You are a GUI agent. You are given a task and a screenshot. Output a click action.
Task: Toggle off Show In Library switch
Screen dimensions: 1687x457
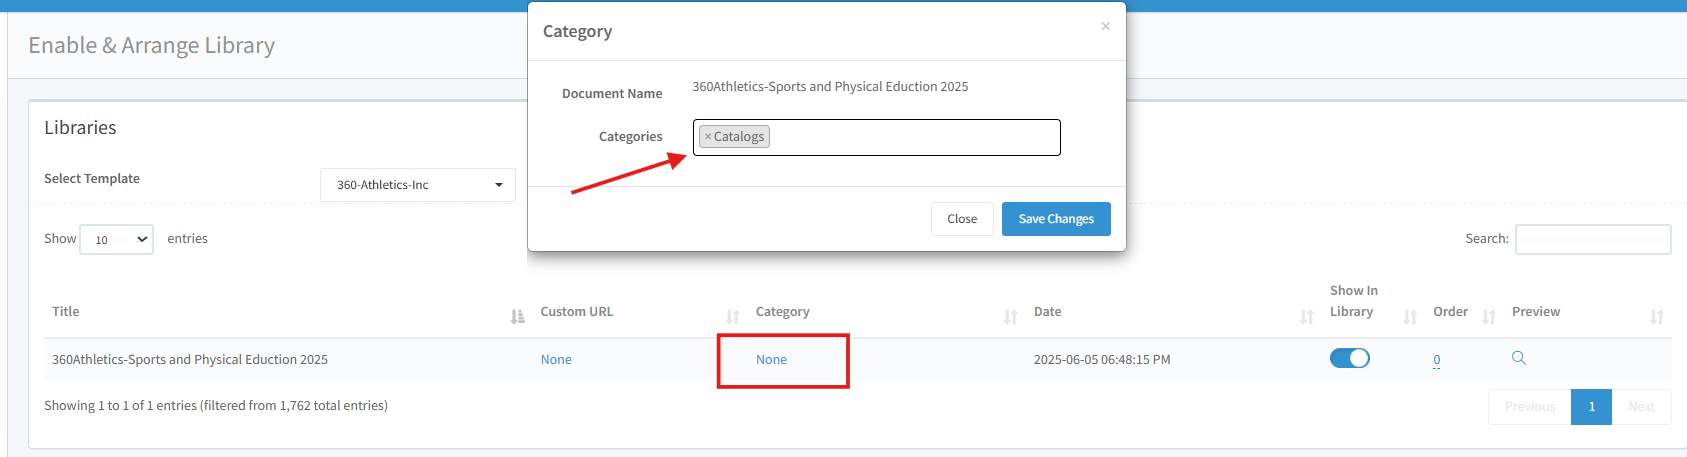pos(1349,358)
